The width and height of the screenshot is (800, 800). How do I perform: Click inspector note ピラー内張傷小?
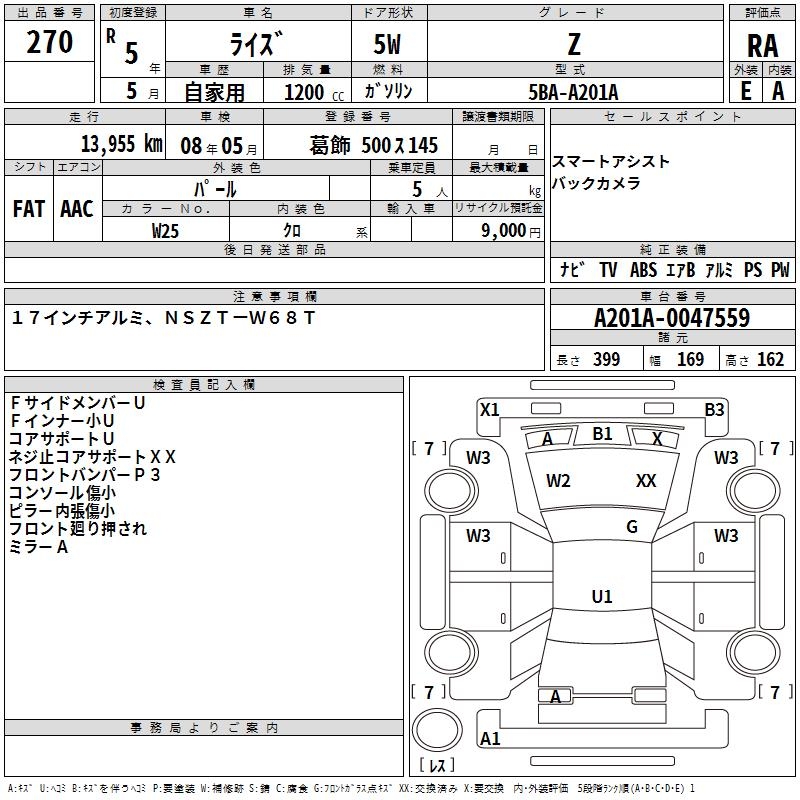62,511
